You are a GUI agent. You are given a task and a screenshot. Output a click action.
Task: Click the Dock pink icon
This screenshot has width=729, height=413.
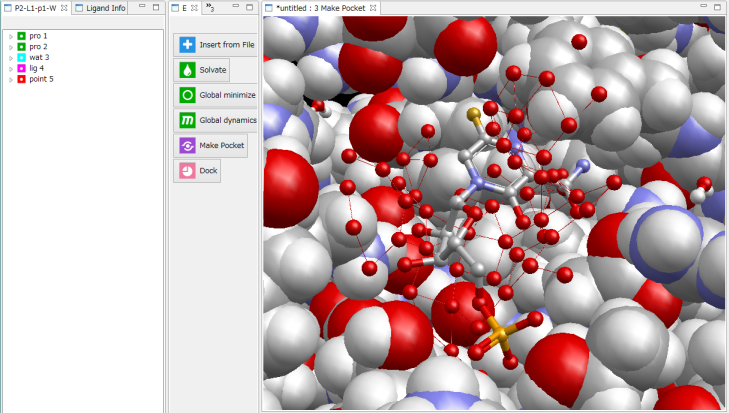[x=187, y=171]
